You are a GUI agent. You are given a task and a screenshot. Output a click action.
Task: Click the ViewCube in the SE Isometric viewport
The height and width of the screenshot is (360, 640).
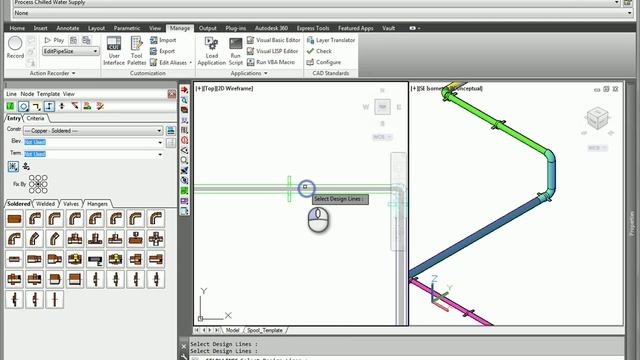click(x=597, y=118)
